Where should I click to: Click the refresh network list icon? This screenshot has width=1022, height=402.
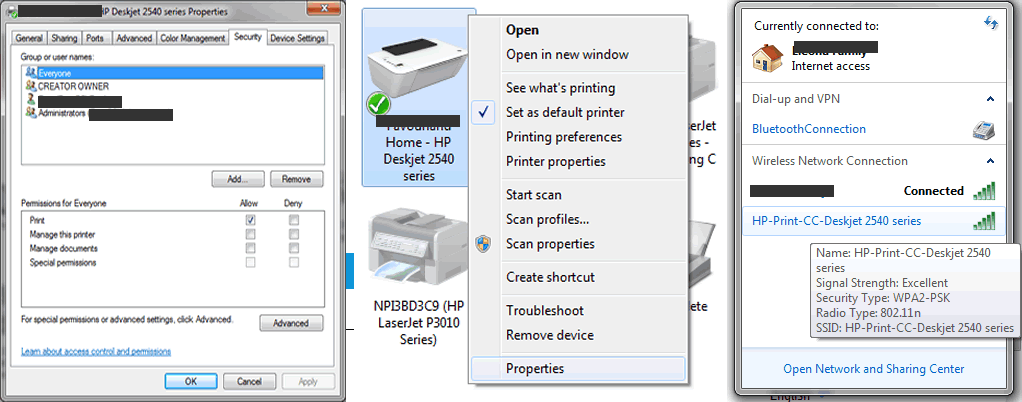tap(991, 23)
